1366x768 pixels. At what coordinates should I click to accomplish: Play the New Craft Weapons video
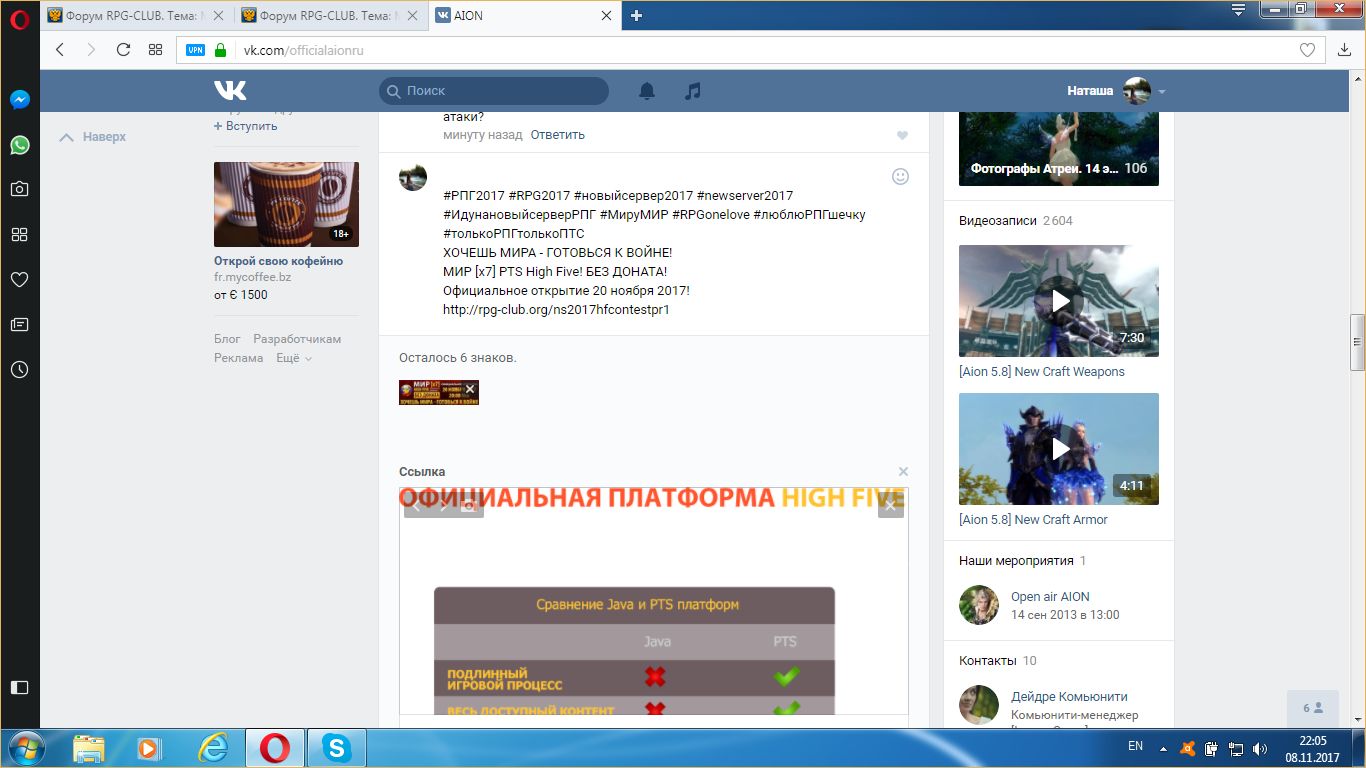coord(1059,301)
